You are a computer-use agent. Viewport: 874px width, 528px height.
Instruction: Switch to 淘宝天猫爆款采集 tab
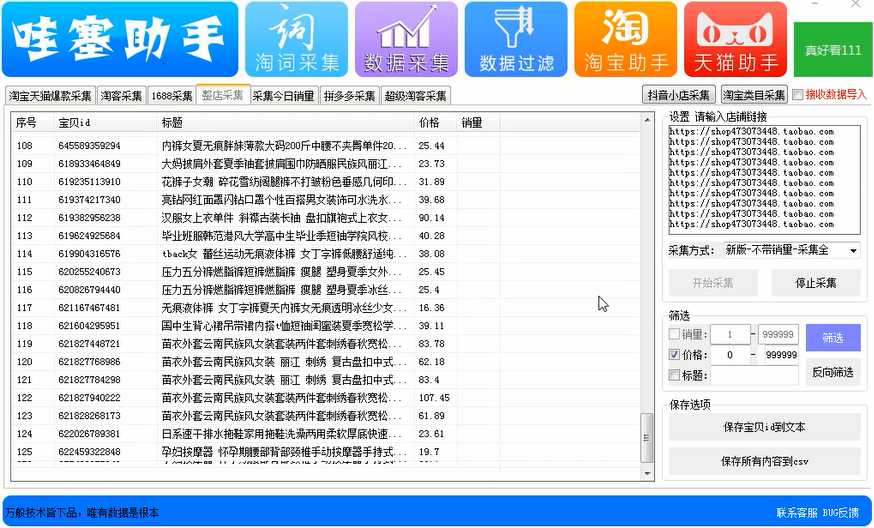coord(50,96)
